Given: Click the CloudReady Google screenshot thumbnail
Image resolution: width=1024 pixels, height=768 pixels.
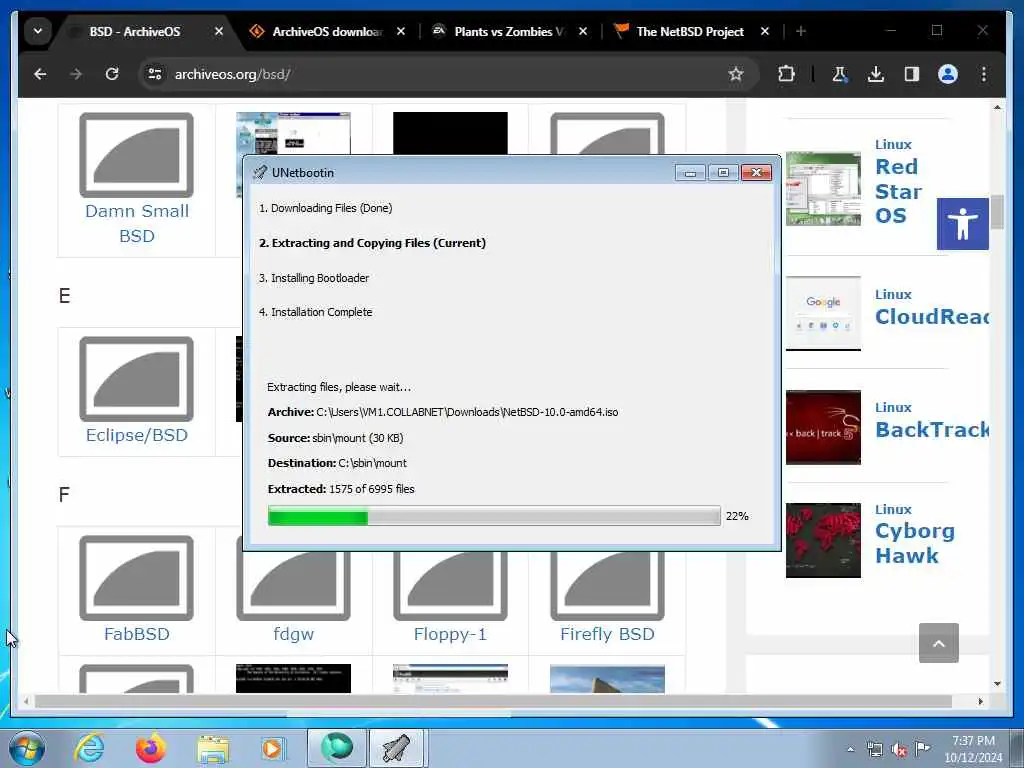Looking at the screenshot, I should coord(823,313).
